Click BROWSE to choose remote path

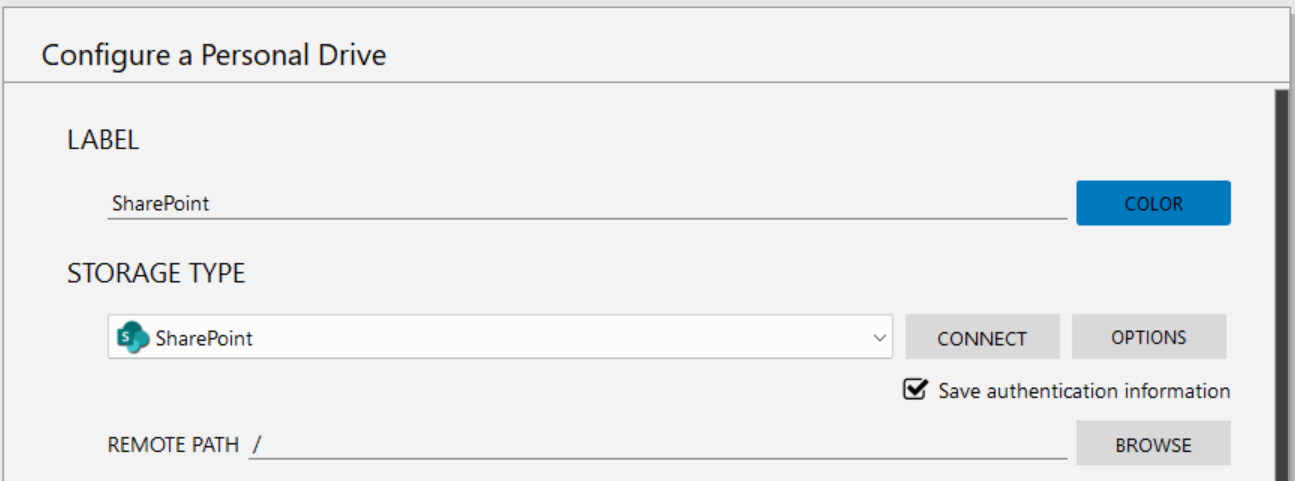click(1153, 445)
